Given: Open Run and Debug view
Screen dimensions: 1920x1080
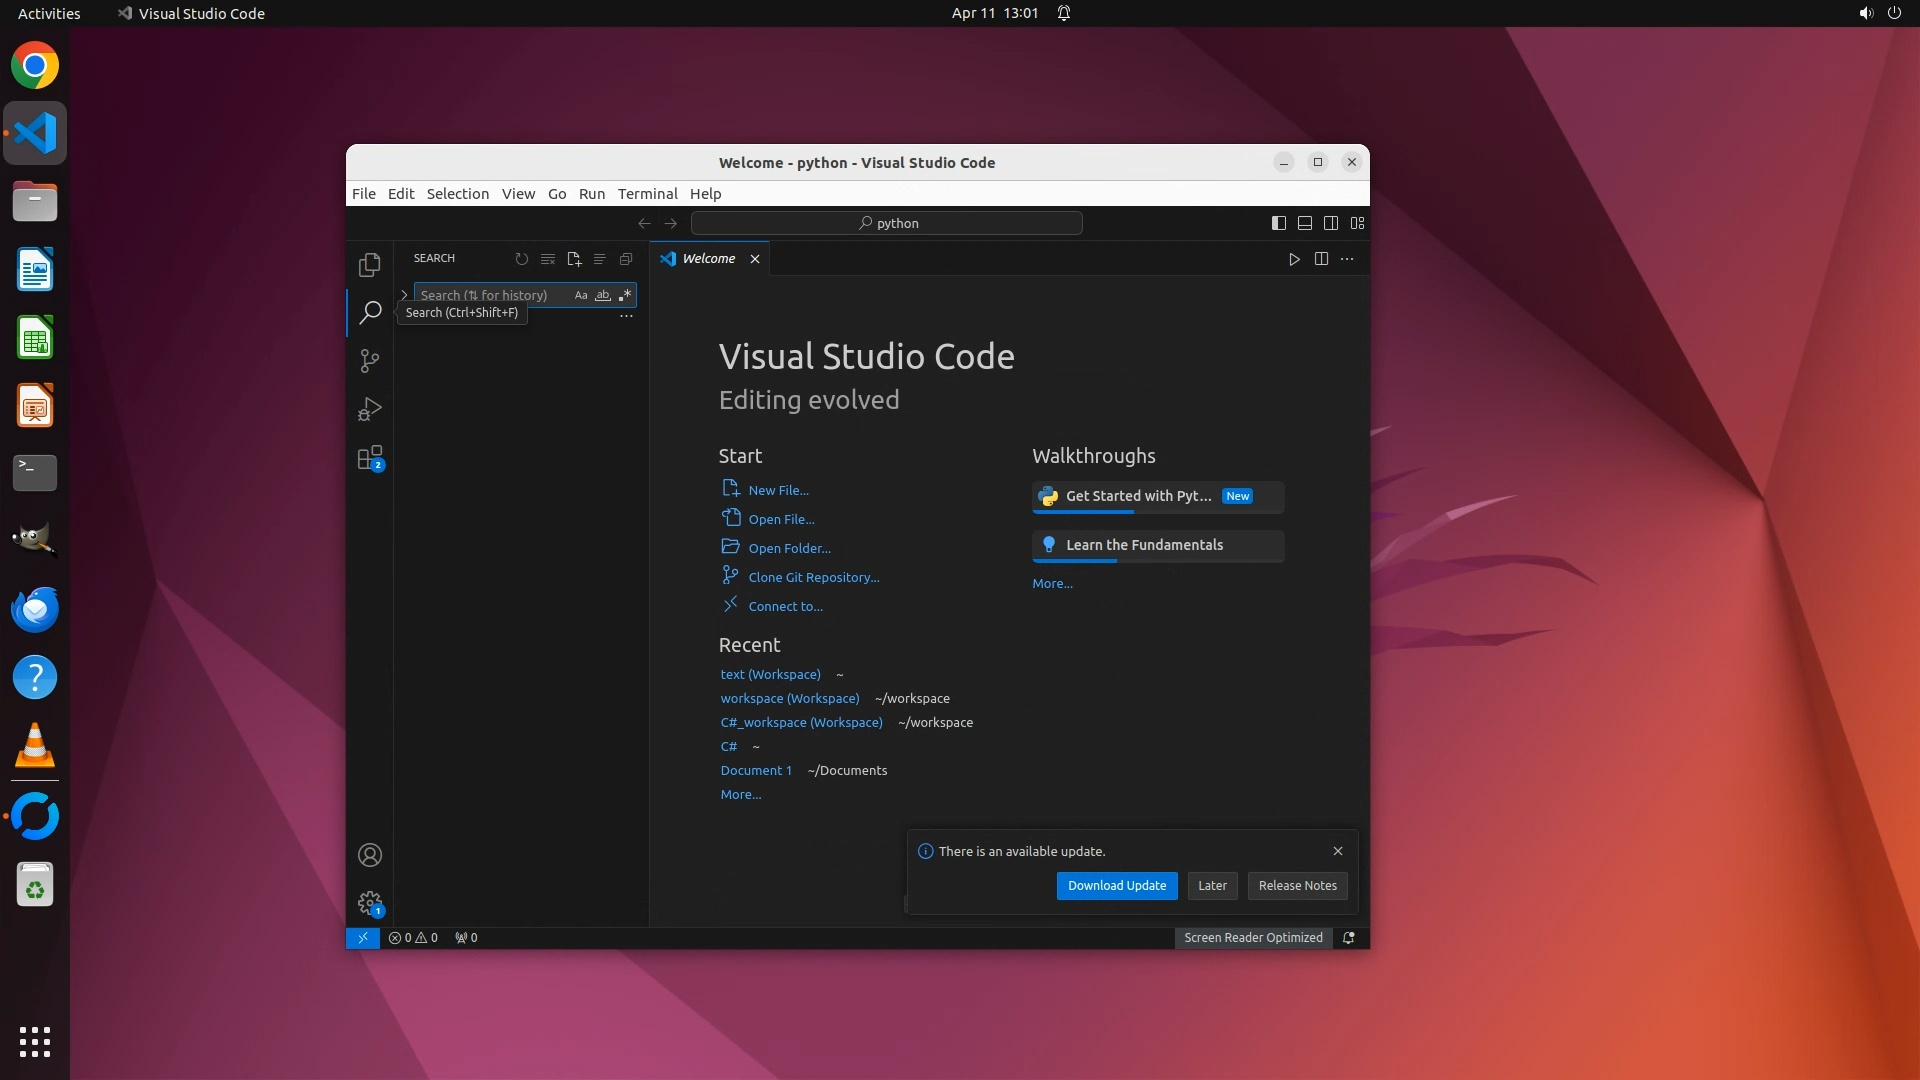Looking at the screenshot, I should coord(369,409).
